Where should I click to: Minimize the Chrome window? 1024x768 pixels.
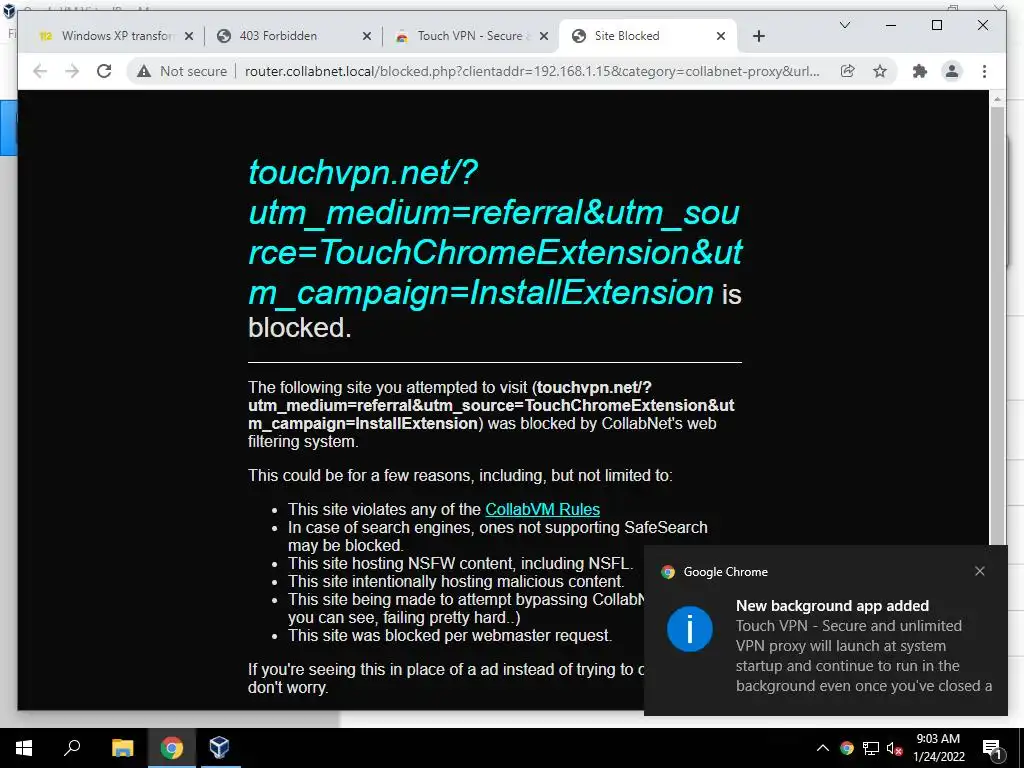[891, 25]
